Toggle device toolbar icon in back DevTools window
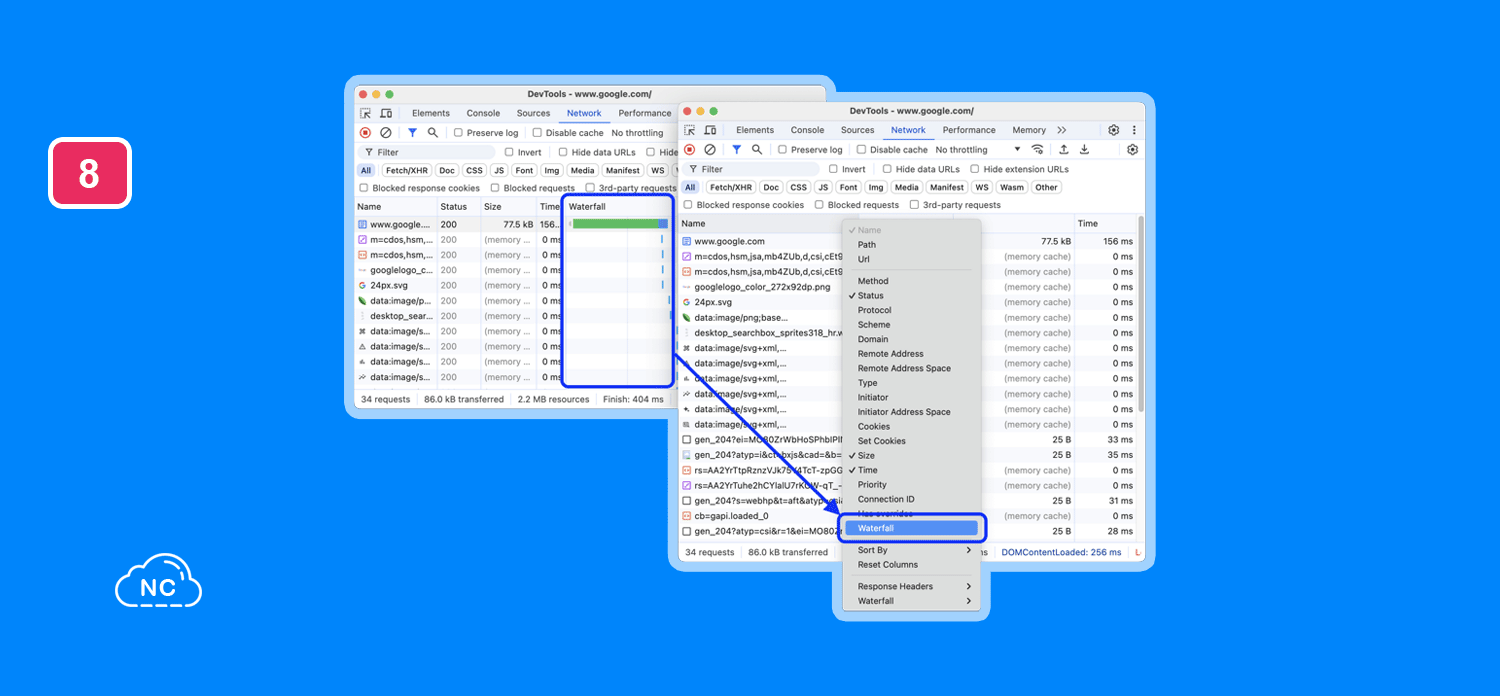 click(386, 113)
